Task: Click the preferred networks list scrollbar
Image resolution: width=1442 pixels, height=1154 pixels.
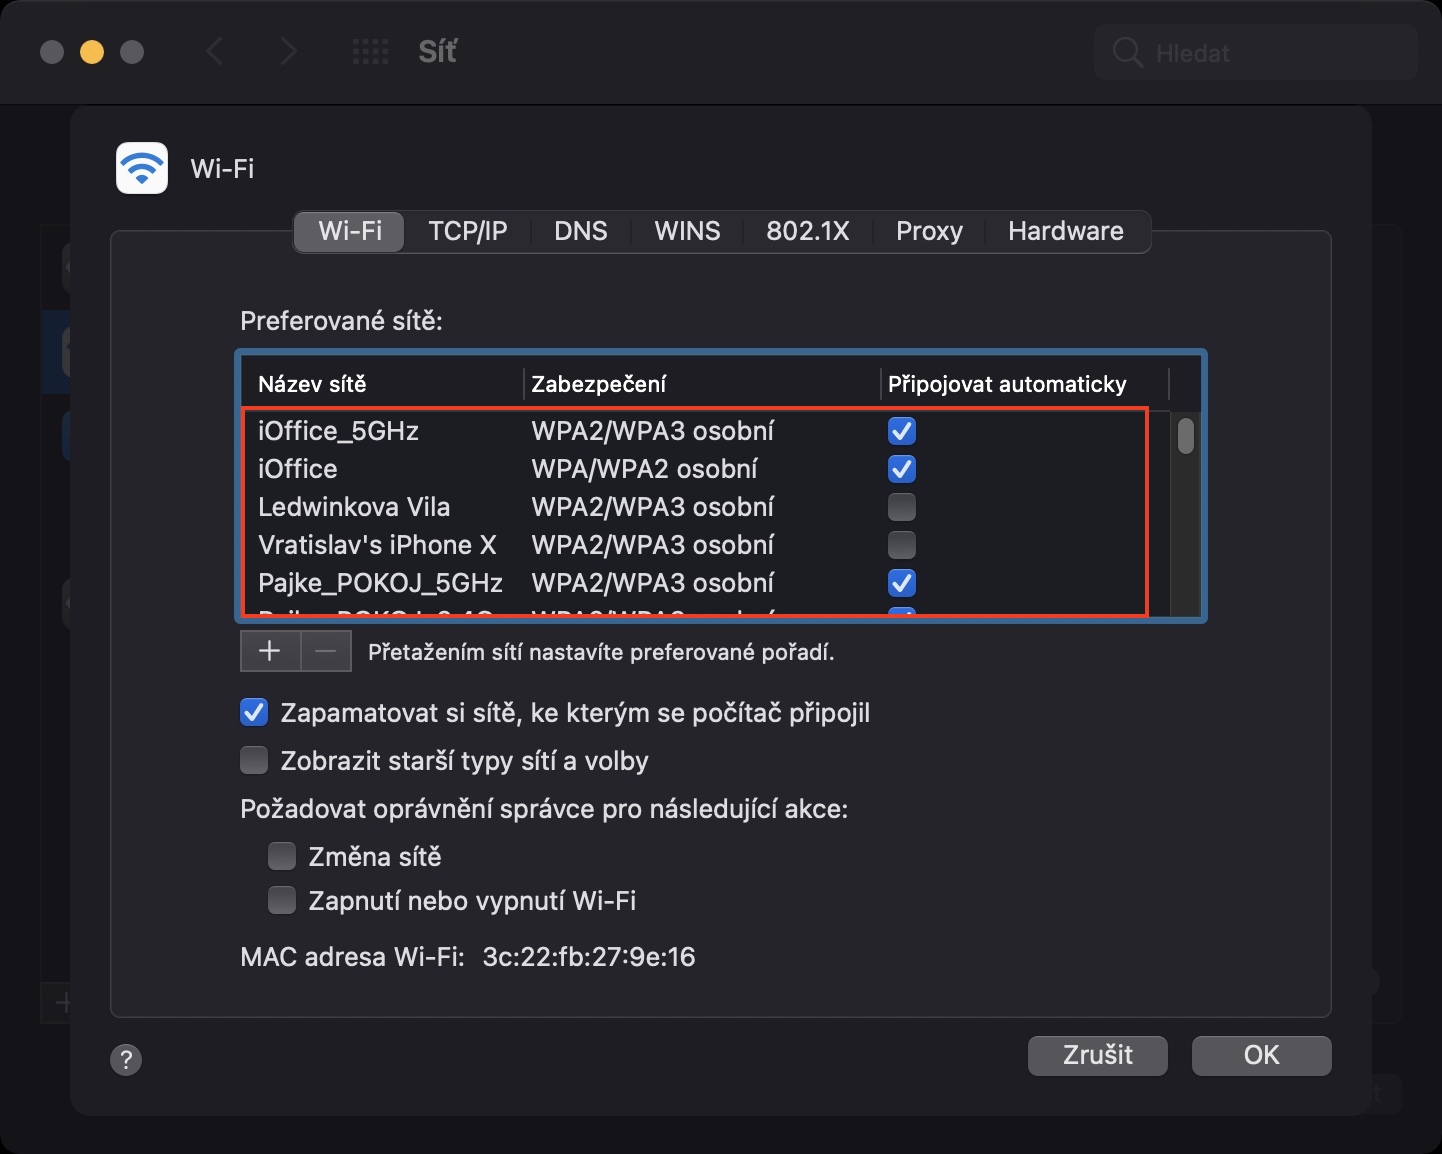Action: 1186,437
